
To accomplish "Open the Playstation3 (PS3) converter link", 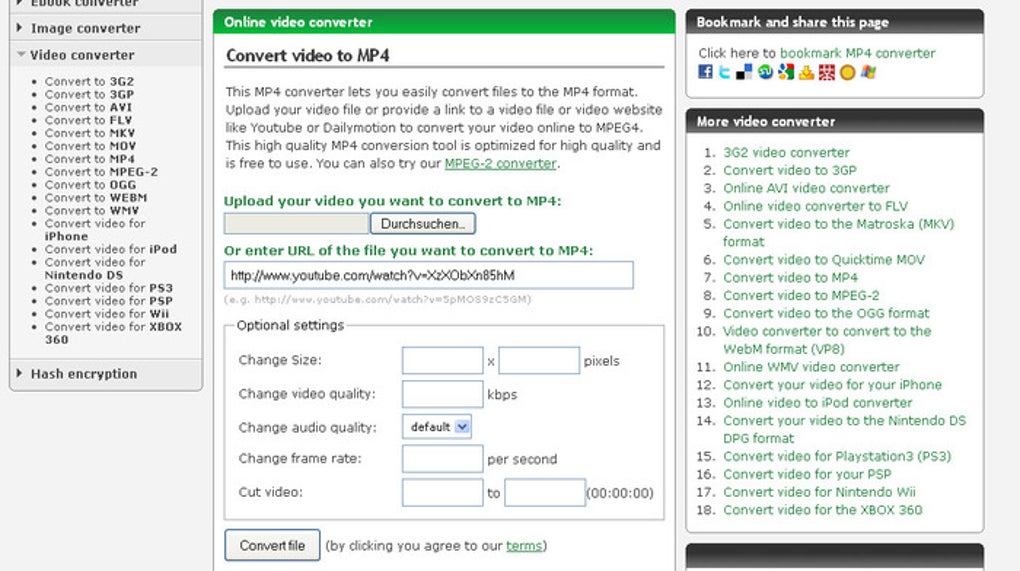I will [837, 456].
